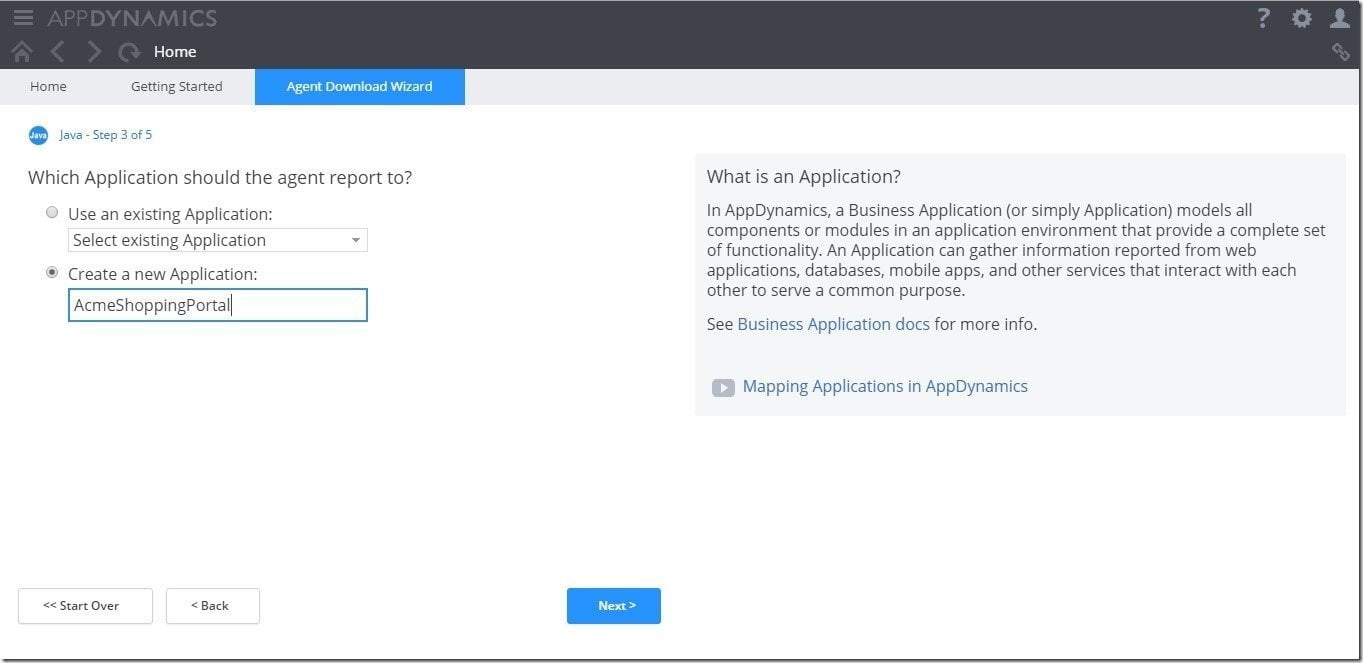Select the Agent Download Wizard tab

point(360,86)
